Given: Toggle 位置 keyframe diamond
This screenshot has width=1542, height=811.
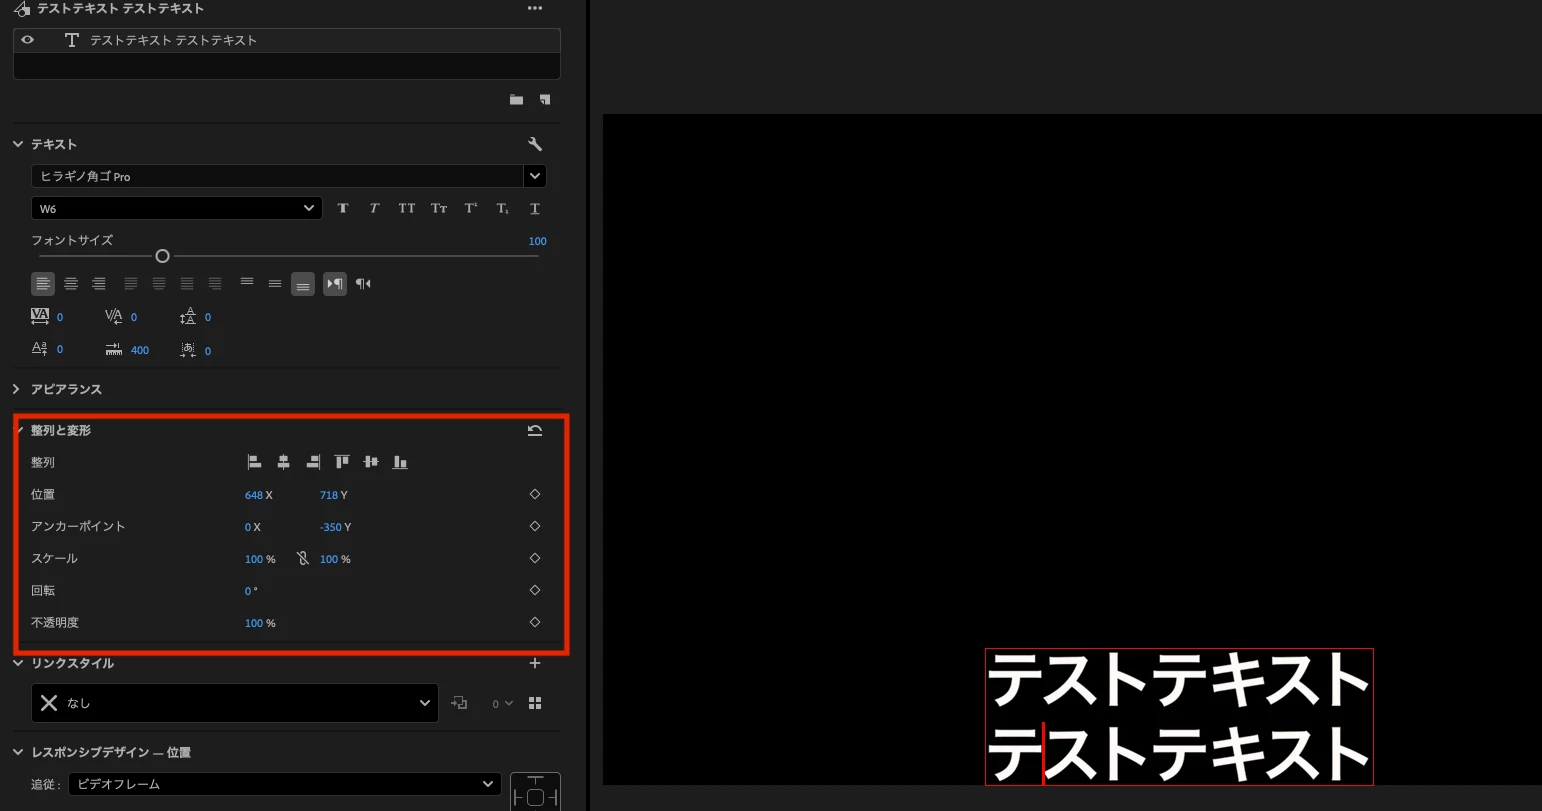Looking at the screenshot, I should click(535, 494).
